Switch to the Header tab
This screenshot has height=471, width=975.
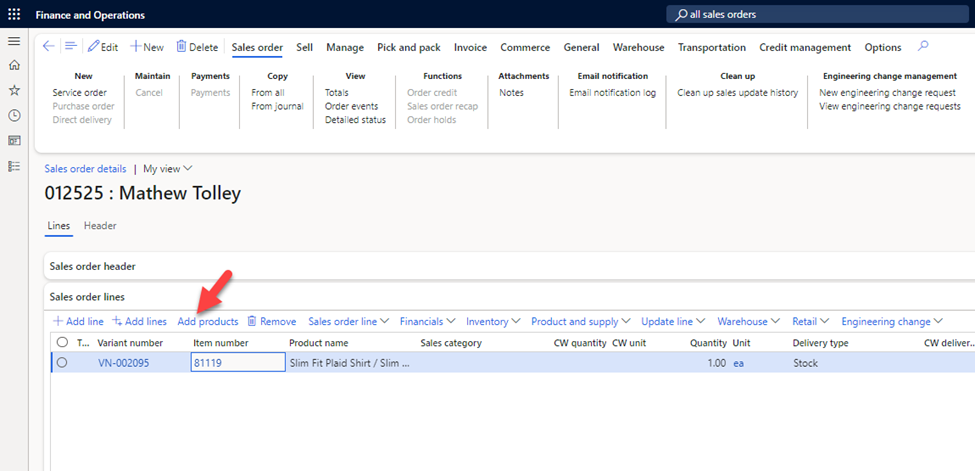100,226
